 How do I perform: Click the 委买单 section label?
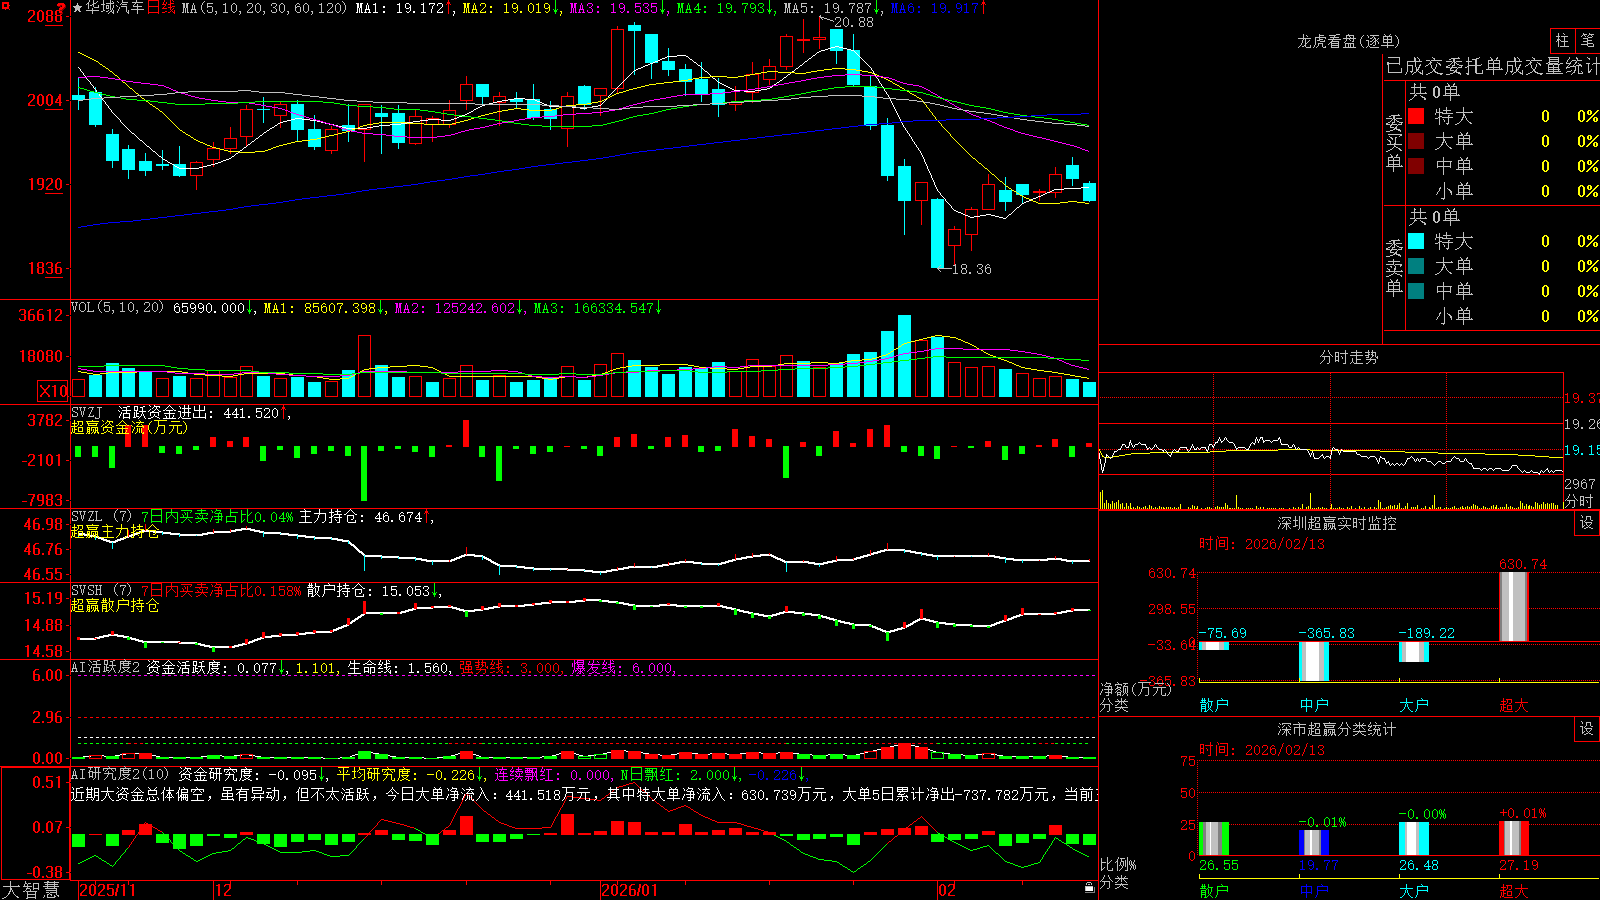tap(1394, 143)
